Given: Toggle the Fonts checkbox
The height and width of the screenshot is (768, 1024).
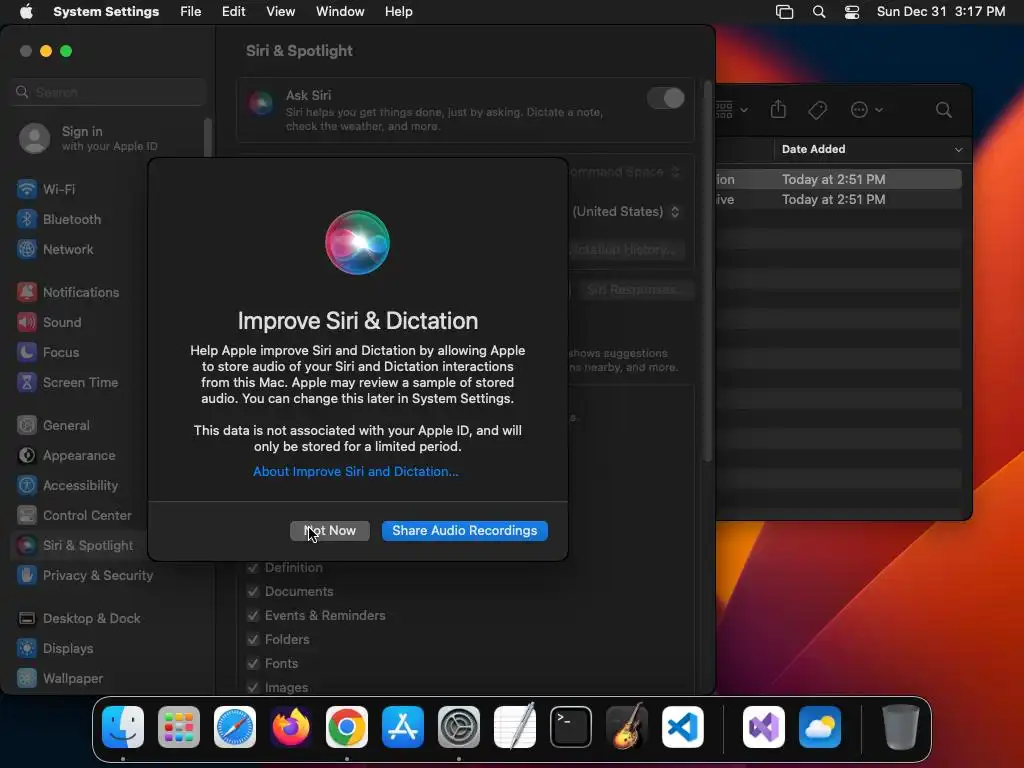Looking at the screenshot, I should 253,664.
